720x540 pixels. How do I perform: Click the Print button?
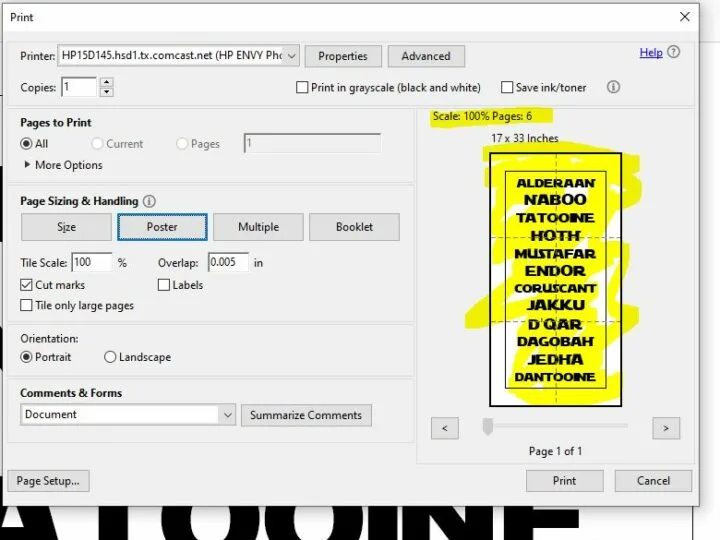pos(564,480)
